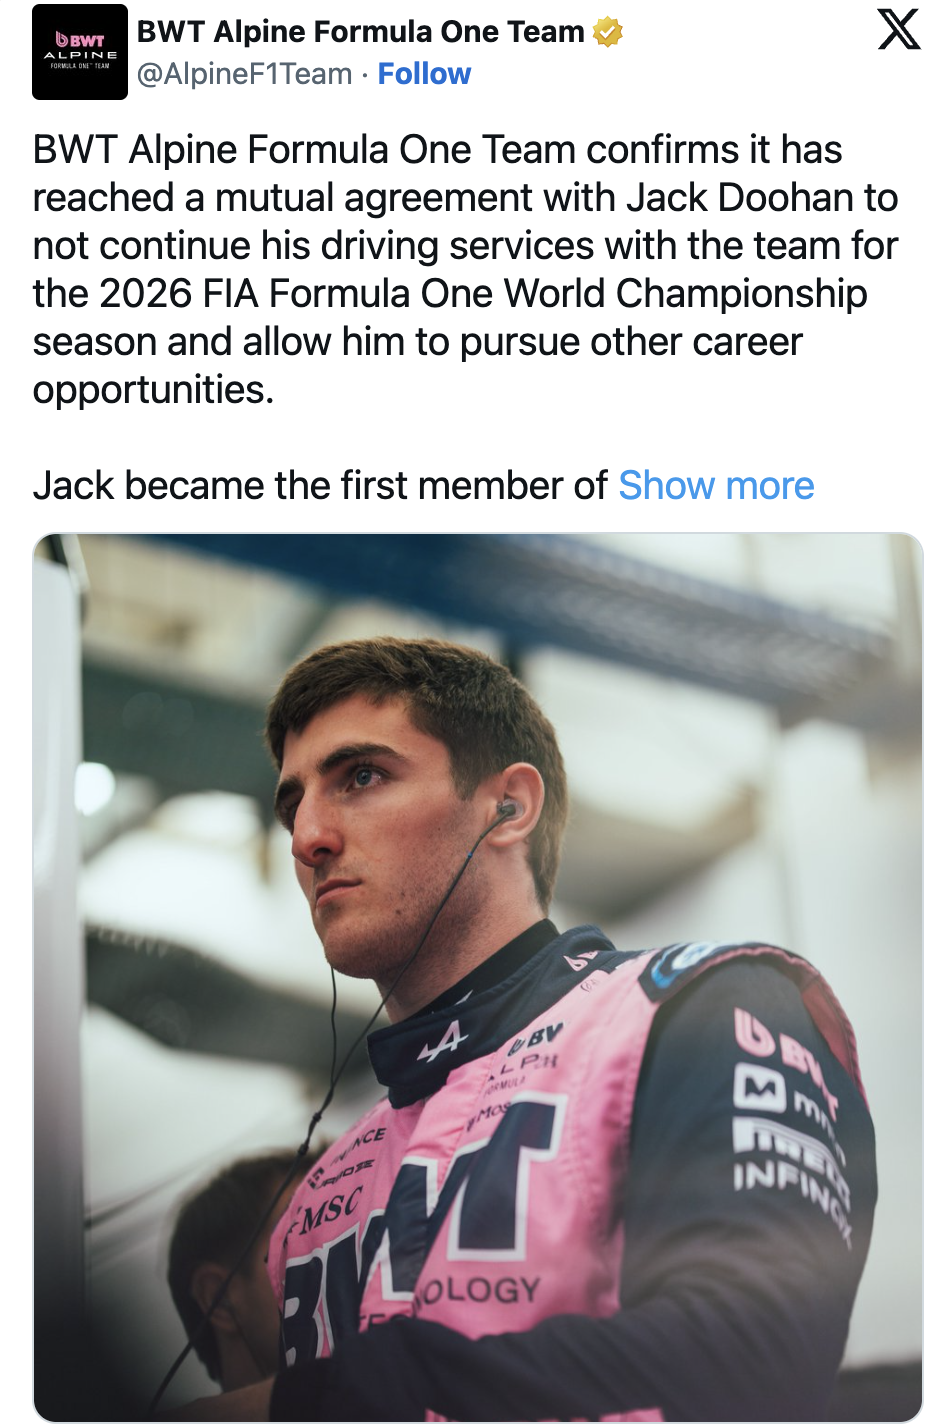The image size is (944, 1424).
Task: Open the team display name header
Action: point(360,32)
